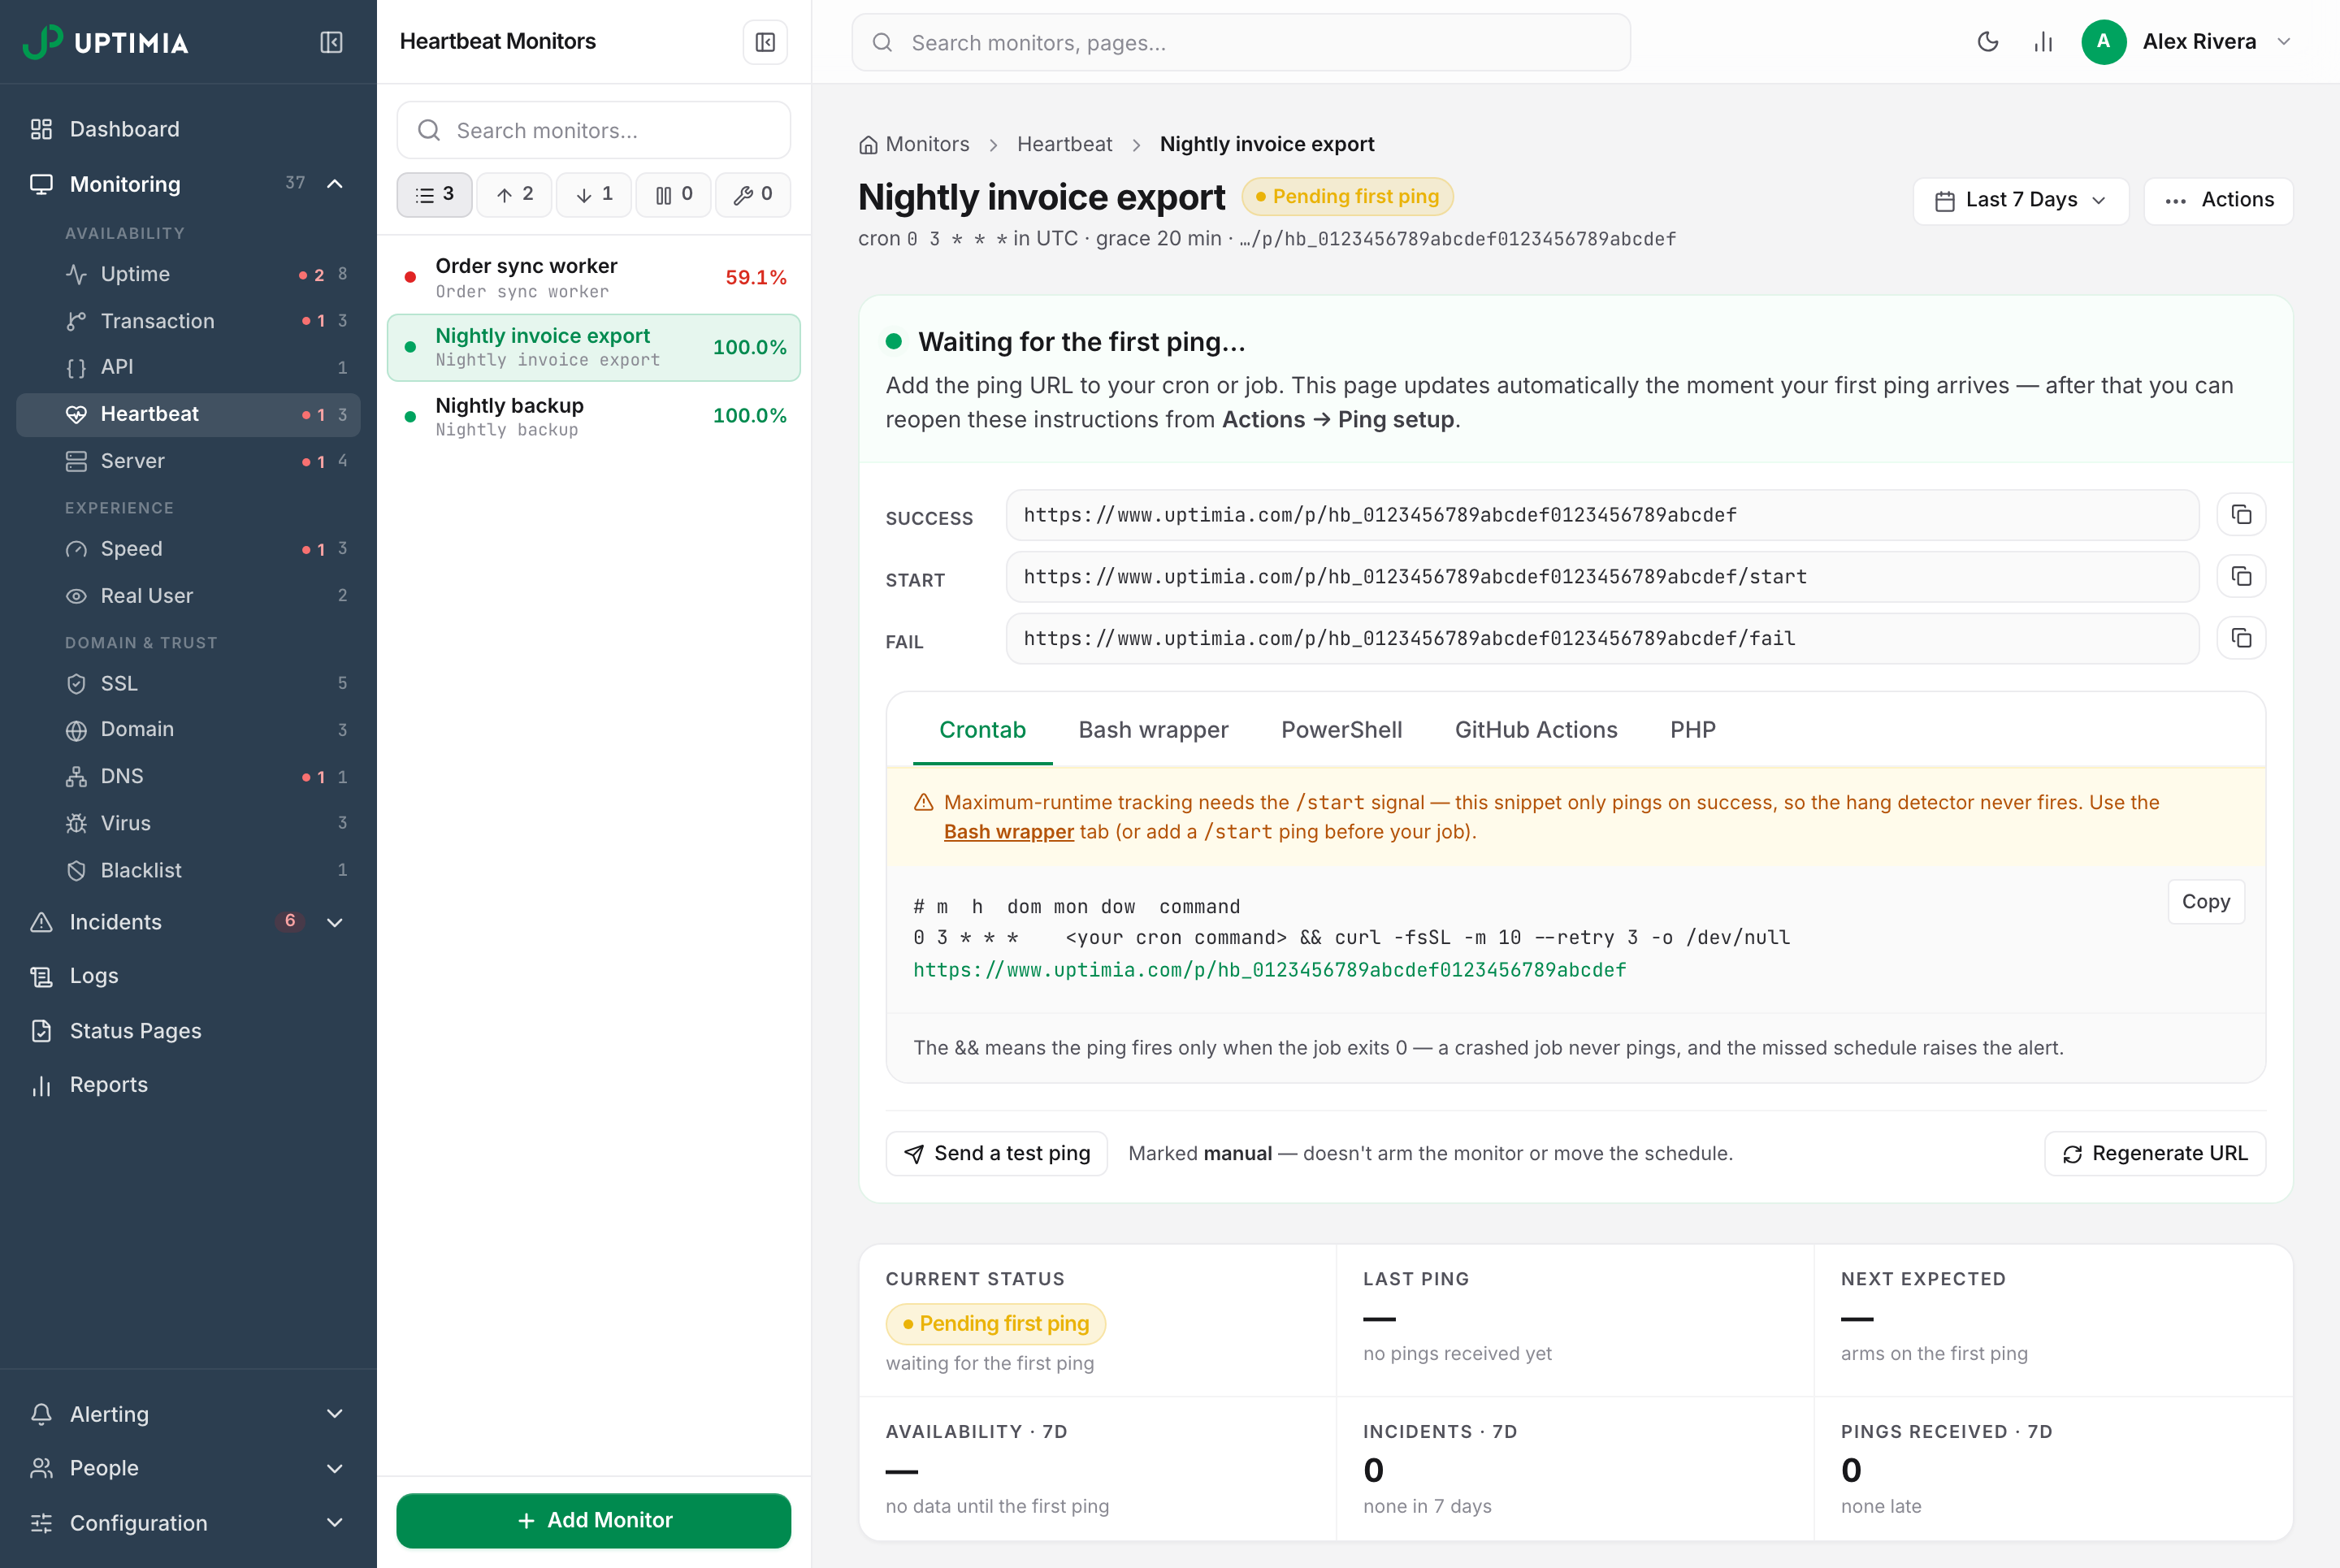The width and height of the screenshot is (2340, 1568).
Task: Filter list to paused monitors
Action: click(674, 194)
